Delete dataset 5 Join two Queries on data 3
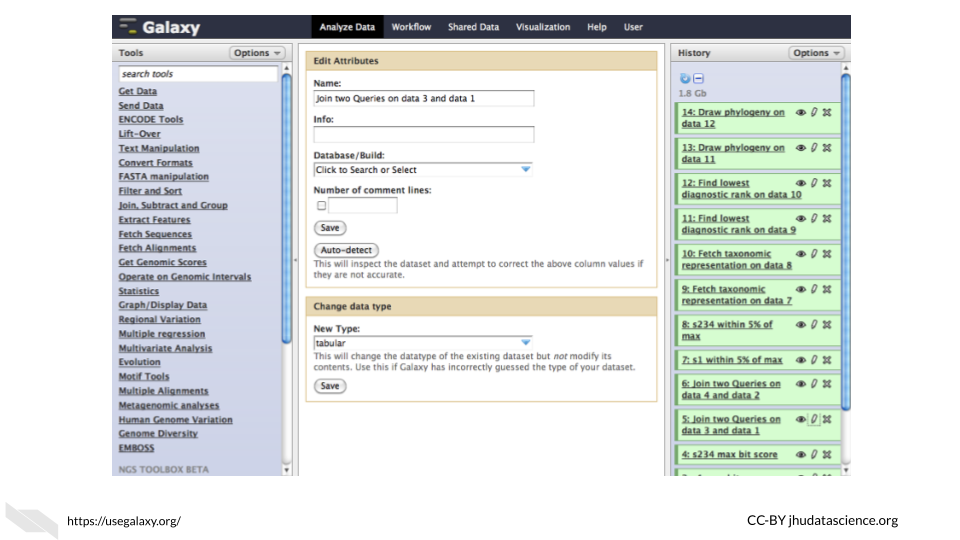 pos(827,419)
